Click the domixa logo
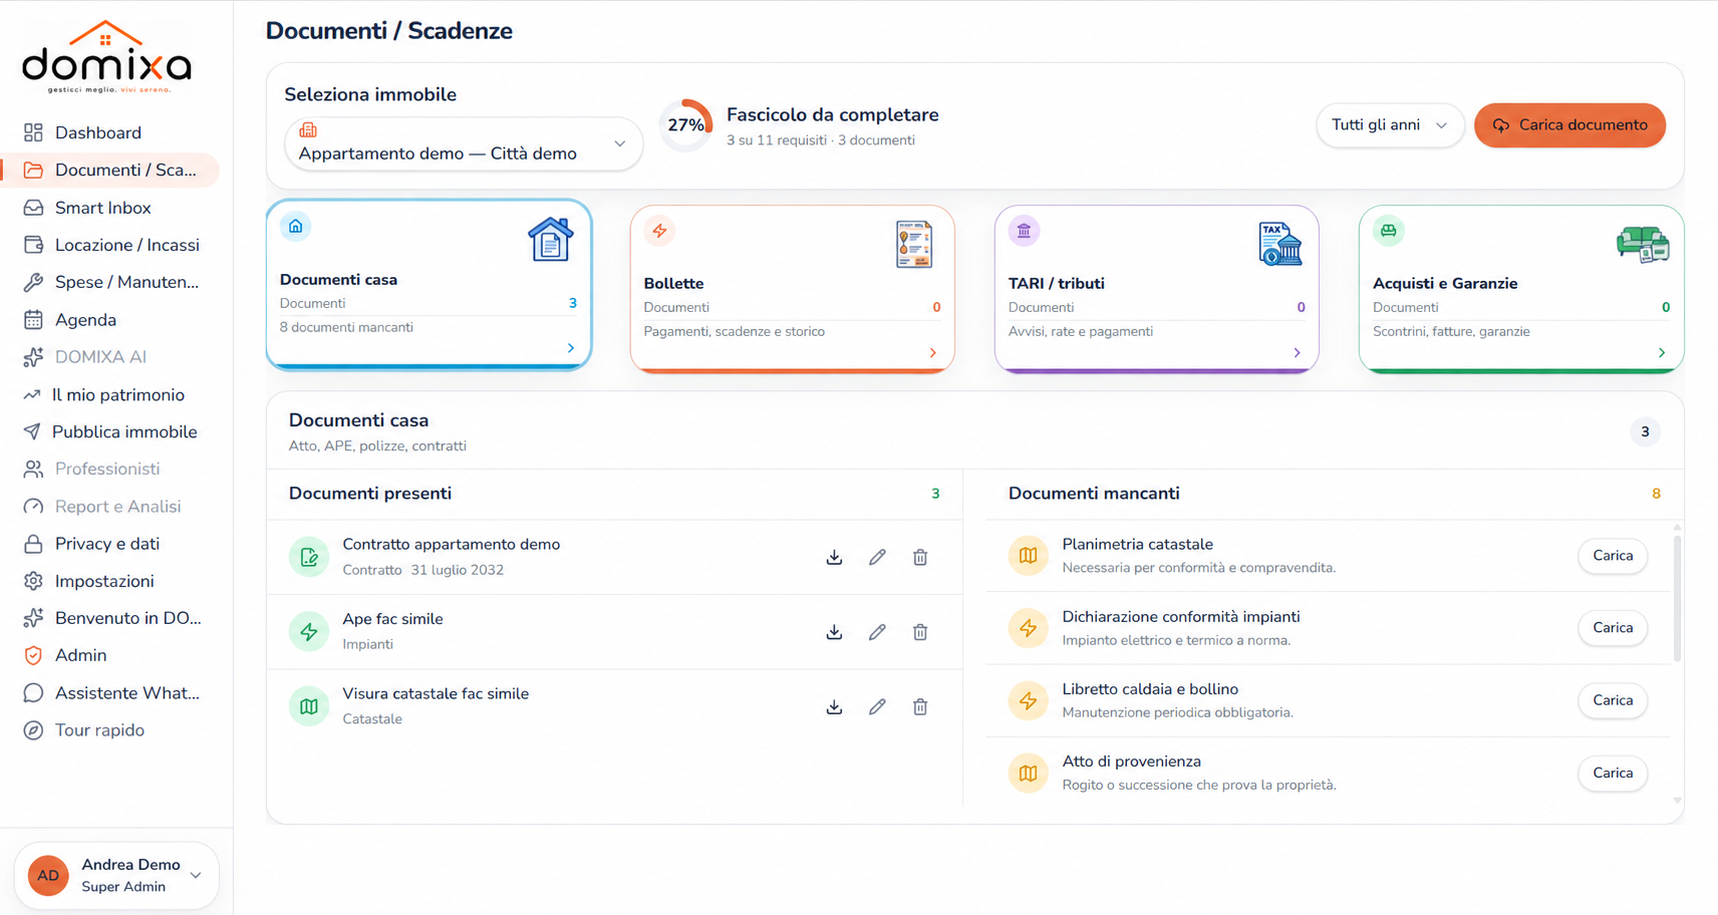 point(107,57)
